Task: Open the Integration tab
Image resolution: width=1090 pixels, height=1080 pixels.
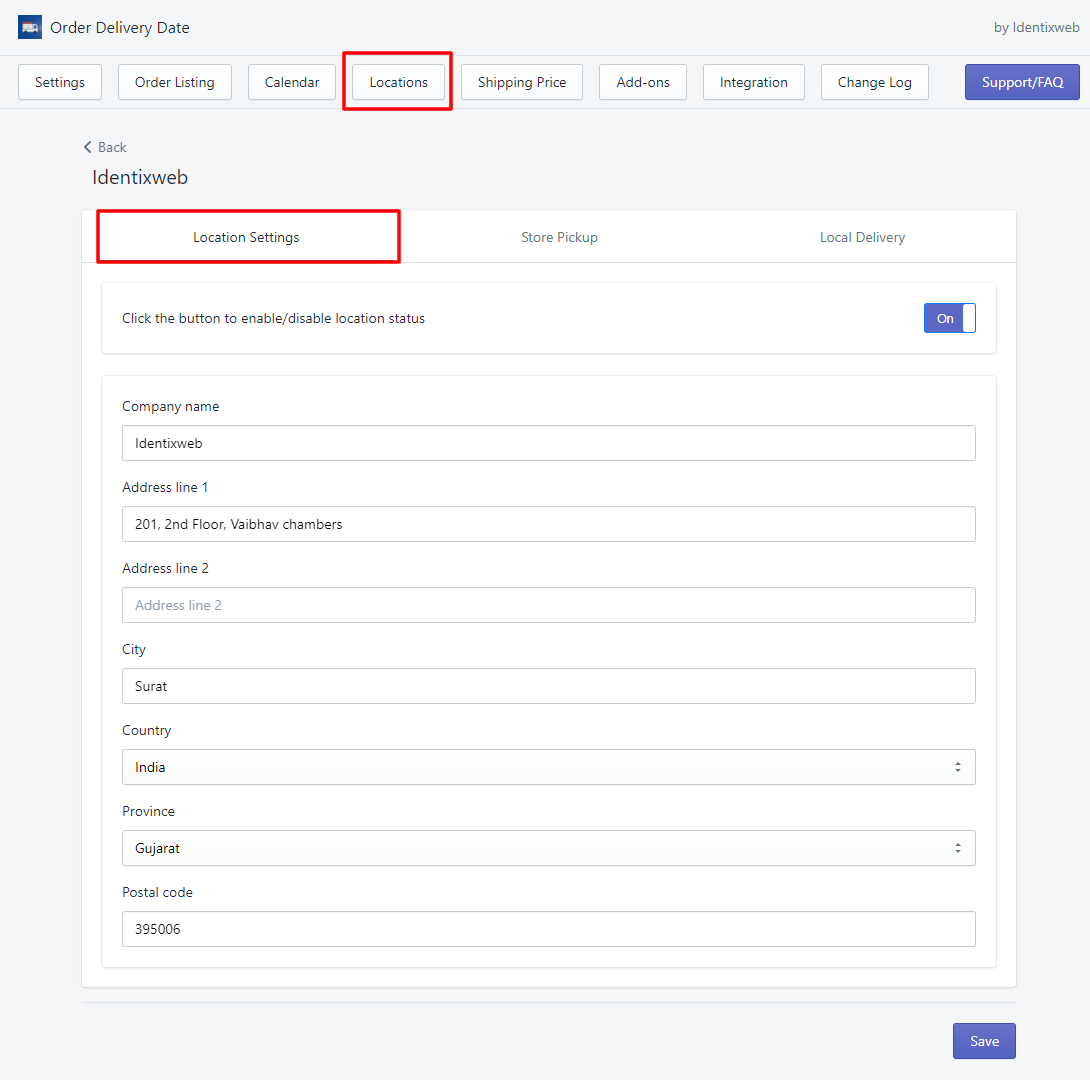Action: (x=754, y=82)
